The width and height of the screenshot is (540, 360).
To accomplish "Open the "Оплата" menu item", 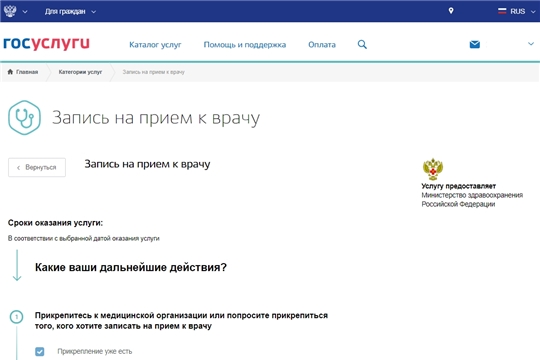I will point(322,45).
